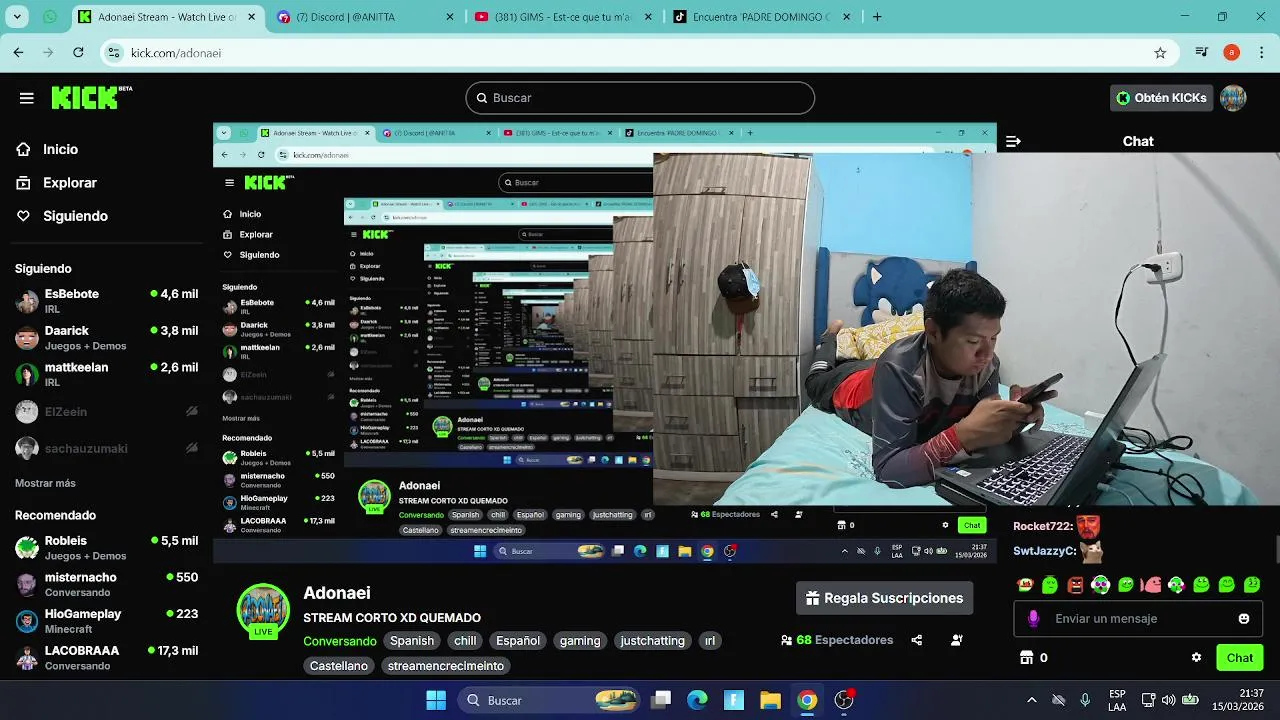The height and width of the screenshot is (720, 1280).
Task: Open EsBebote channel in sidebar
Action: [106, 301]
